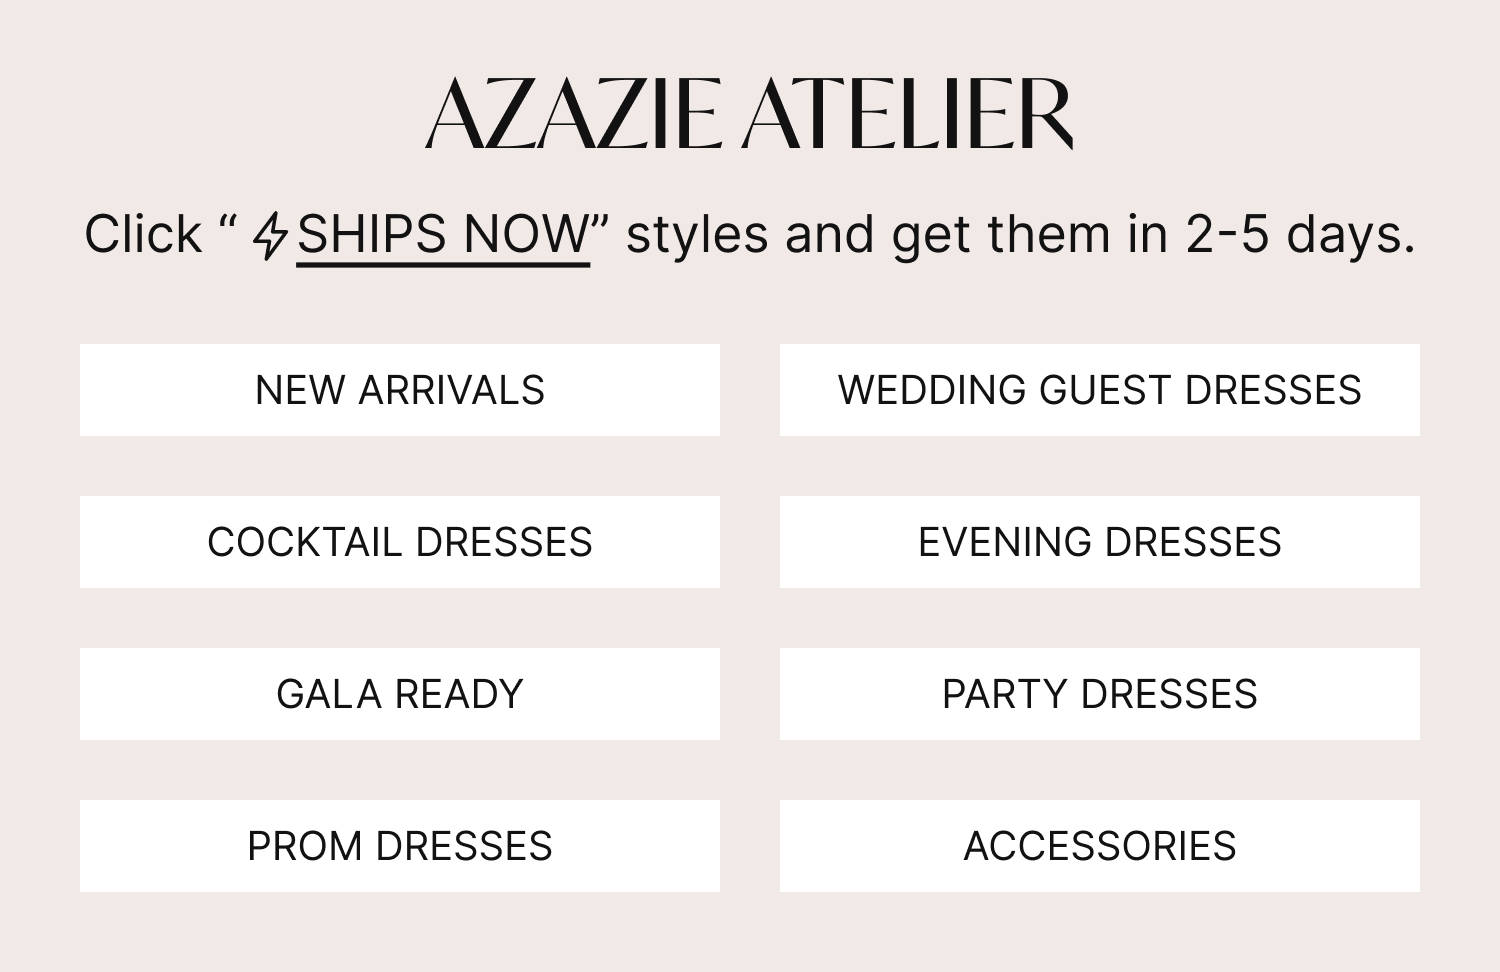This screenshot has width=1500, height=972.
Task: Open the underlined SHIPS NOW link
Action: (443, 235)
